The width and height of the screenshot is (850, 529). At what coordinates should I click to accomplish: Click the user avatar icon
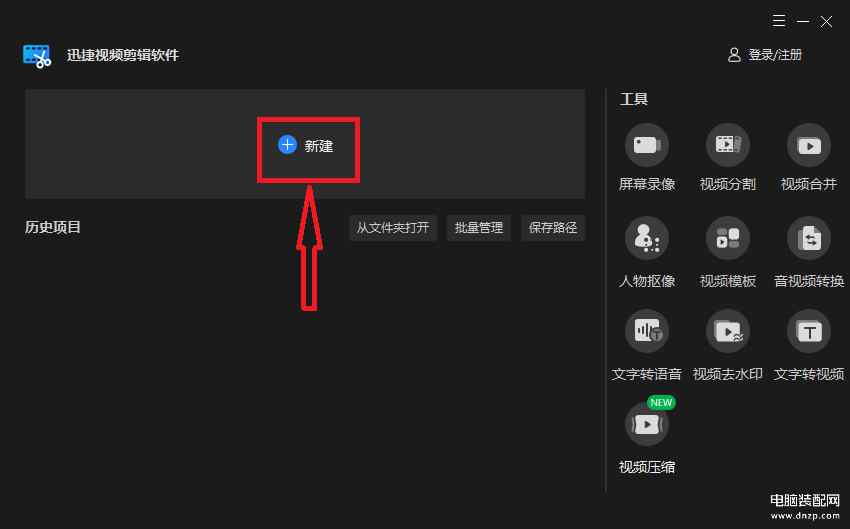pos(734,55)
